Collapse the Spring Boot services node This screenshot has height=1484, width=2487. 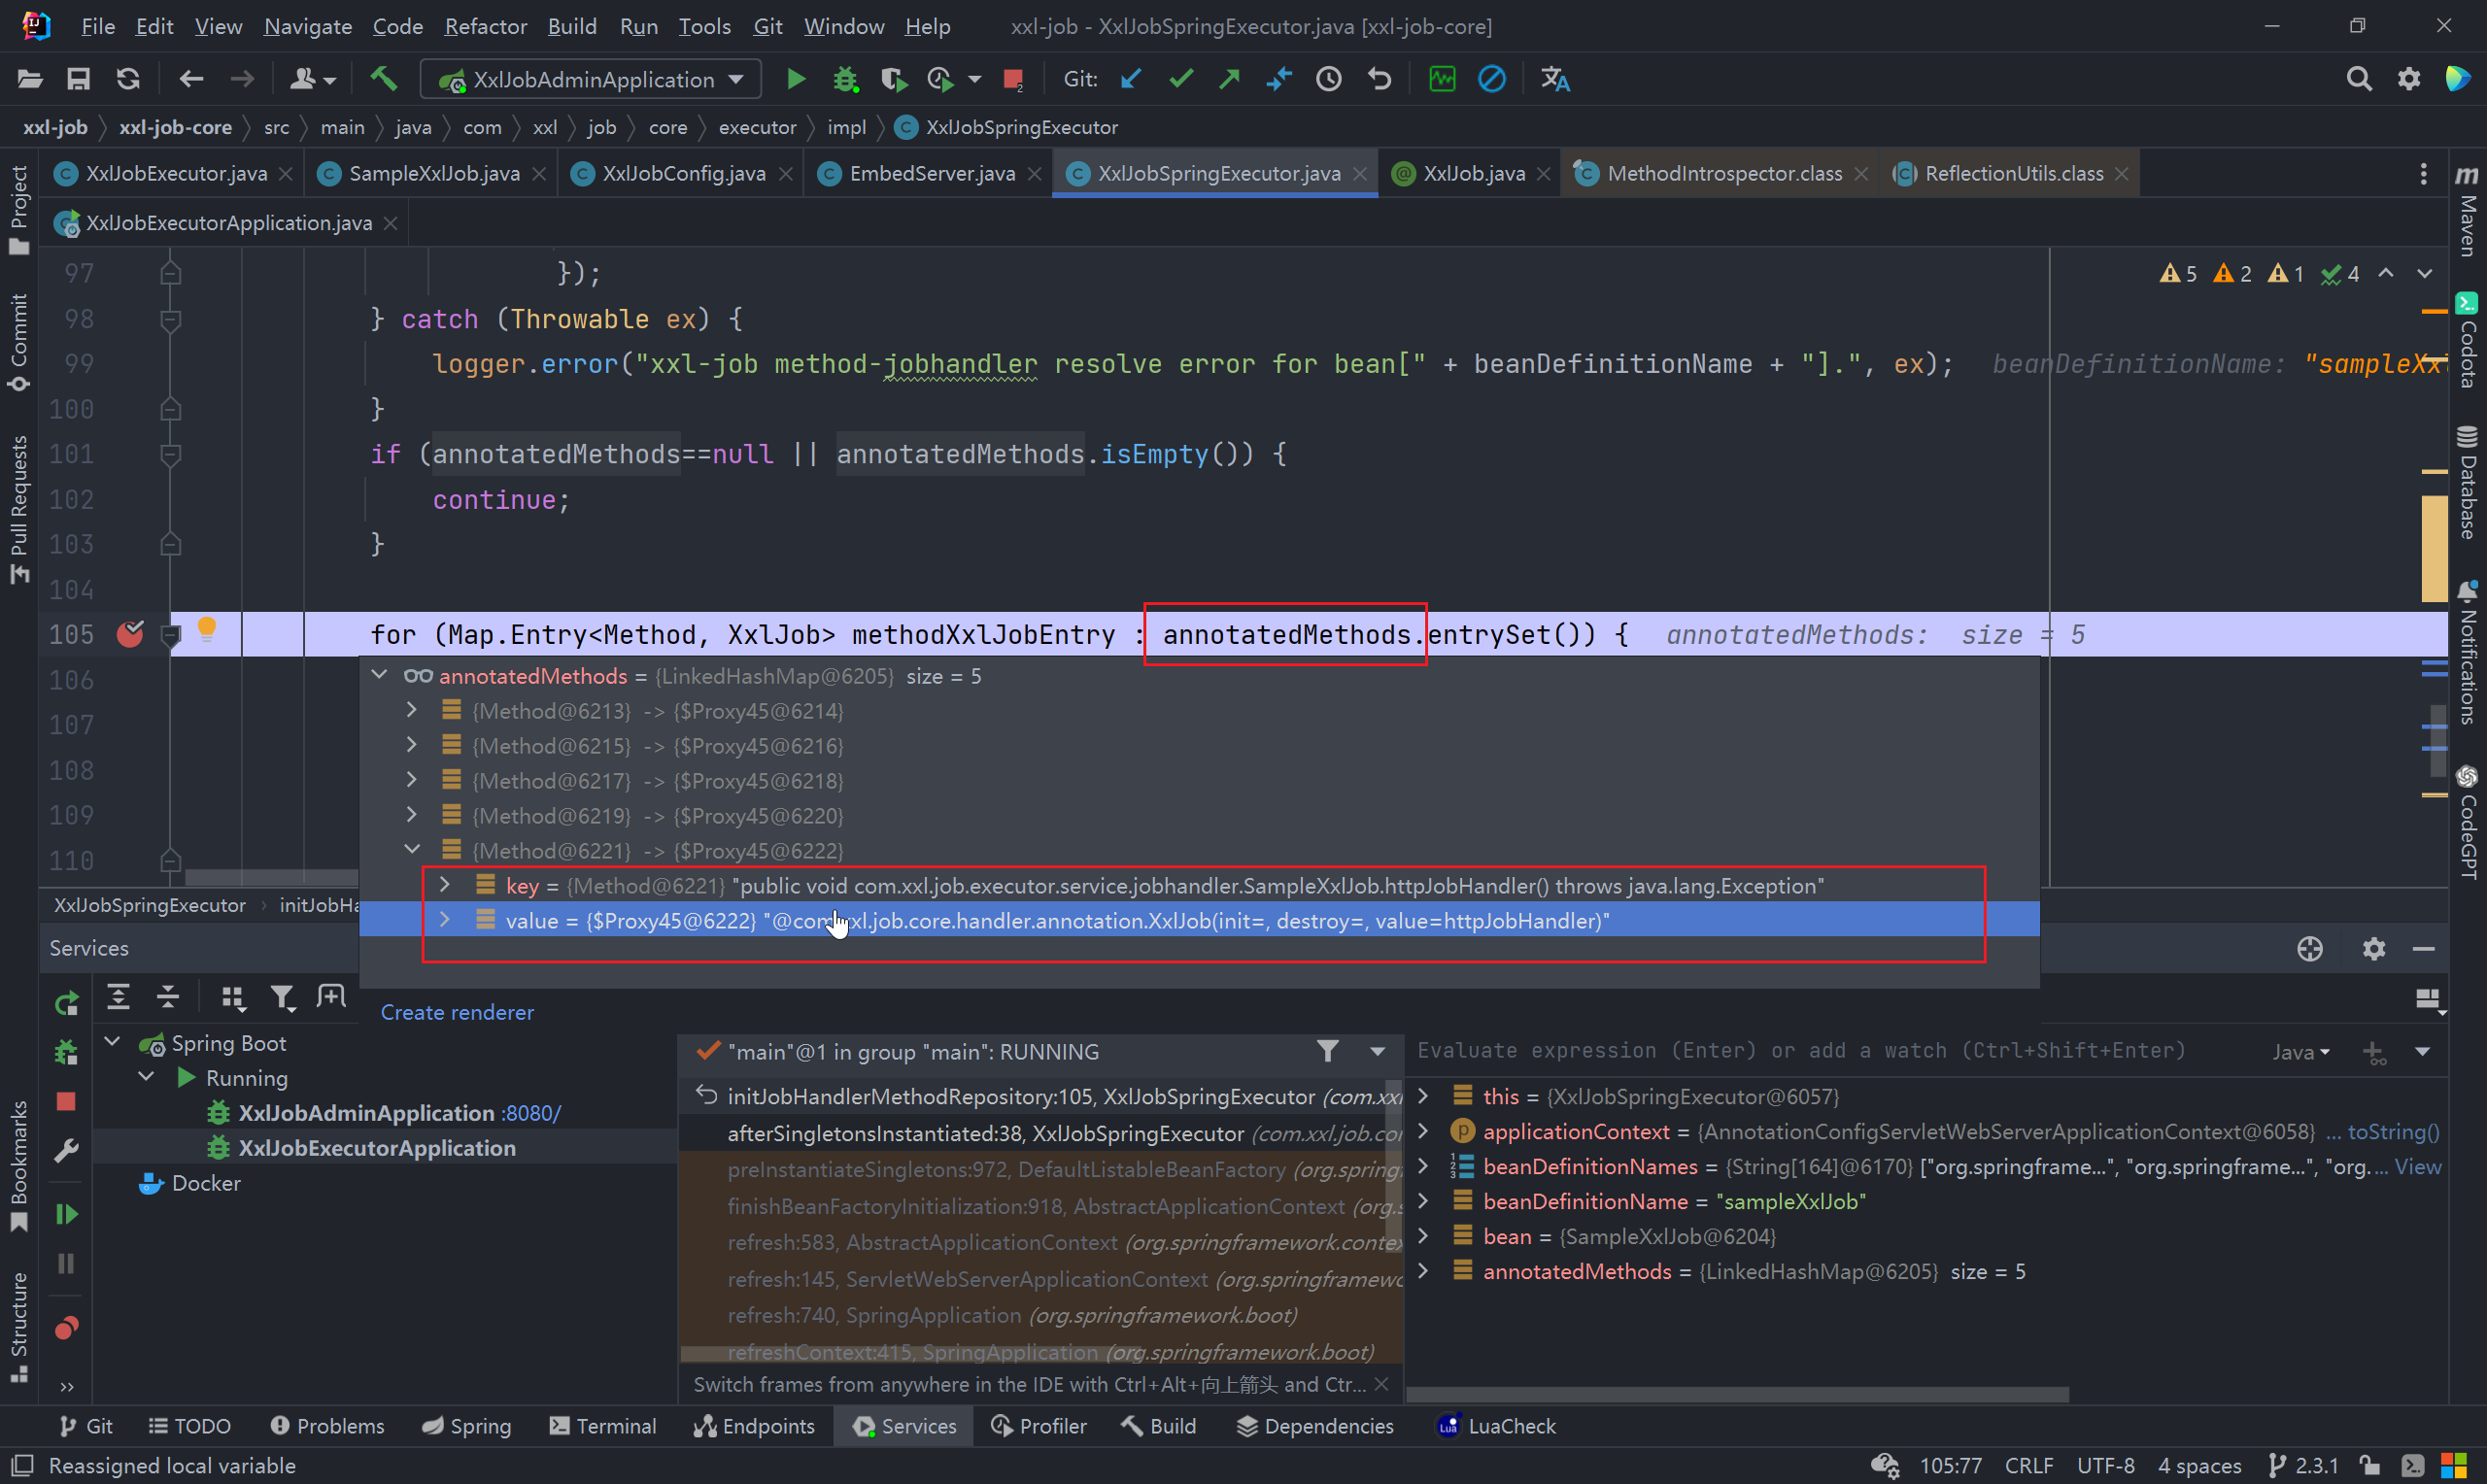click(113, 1042)
